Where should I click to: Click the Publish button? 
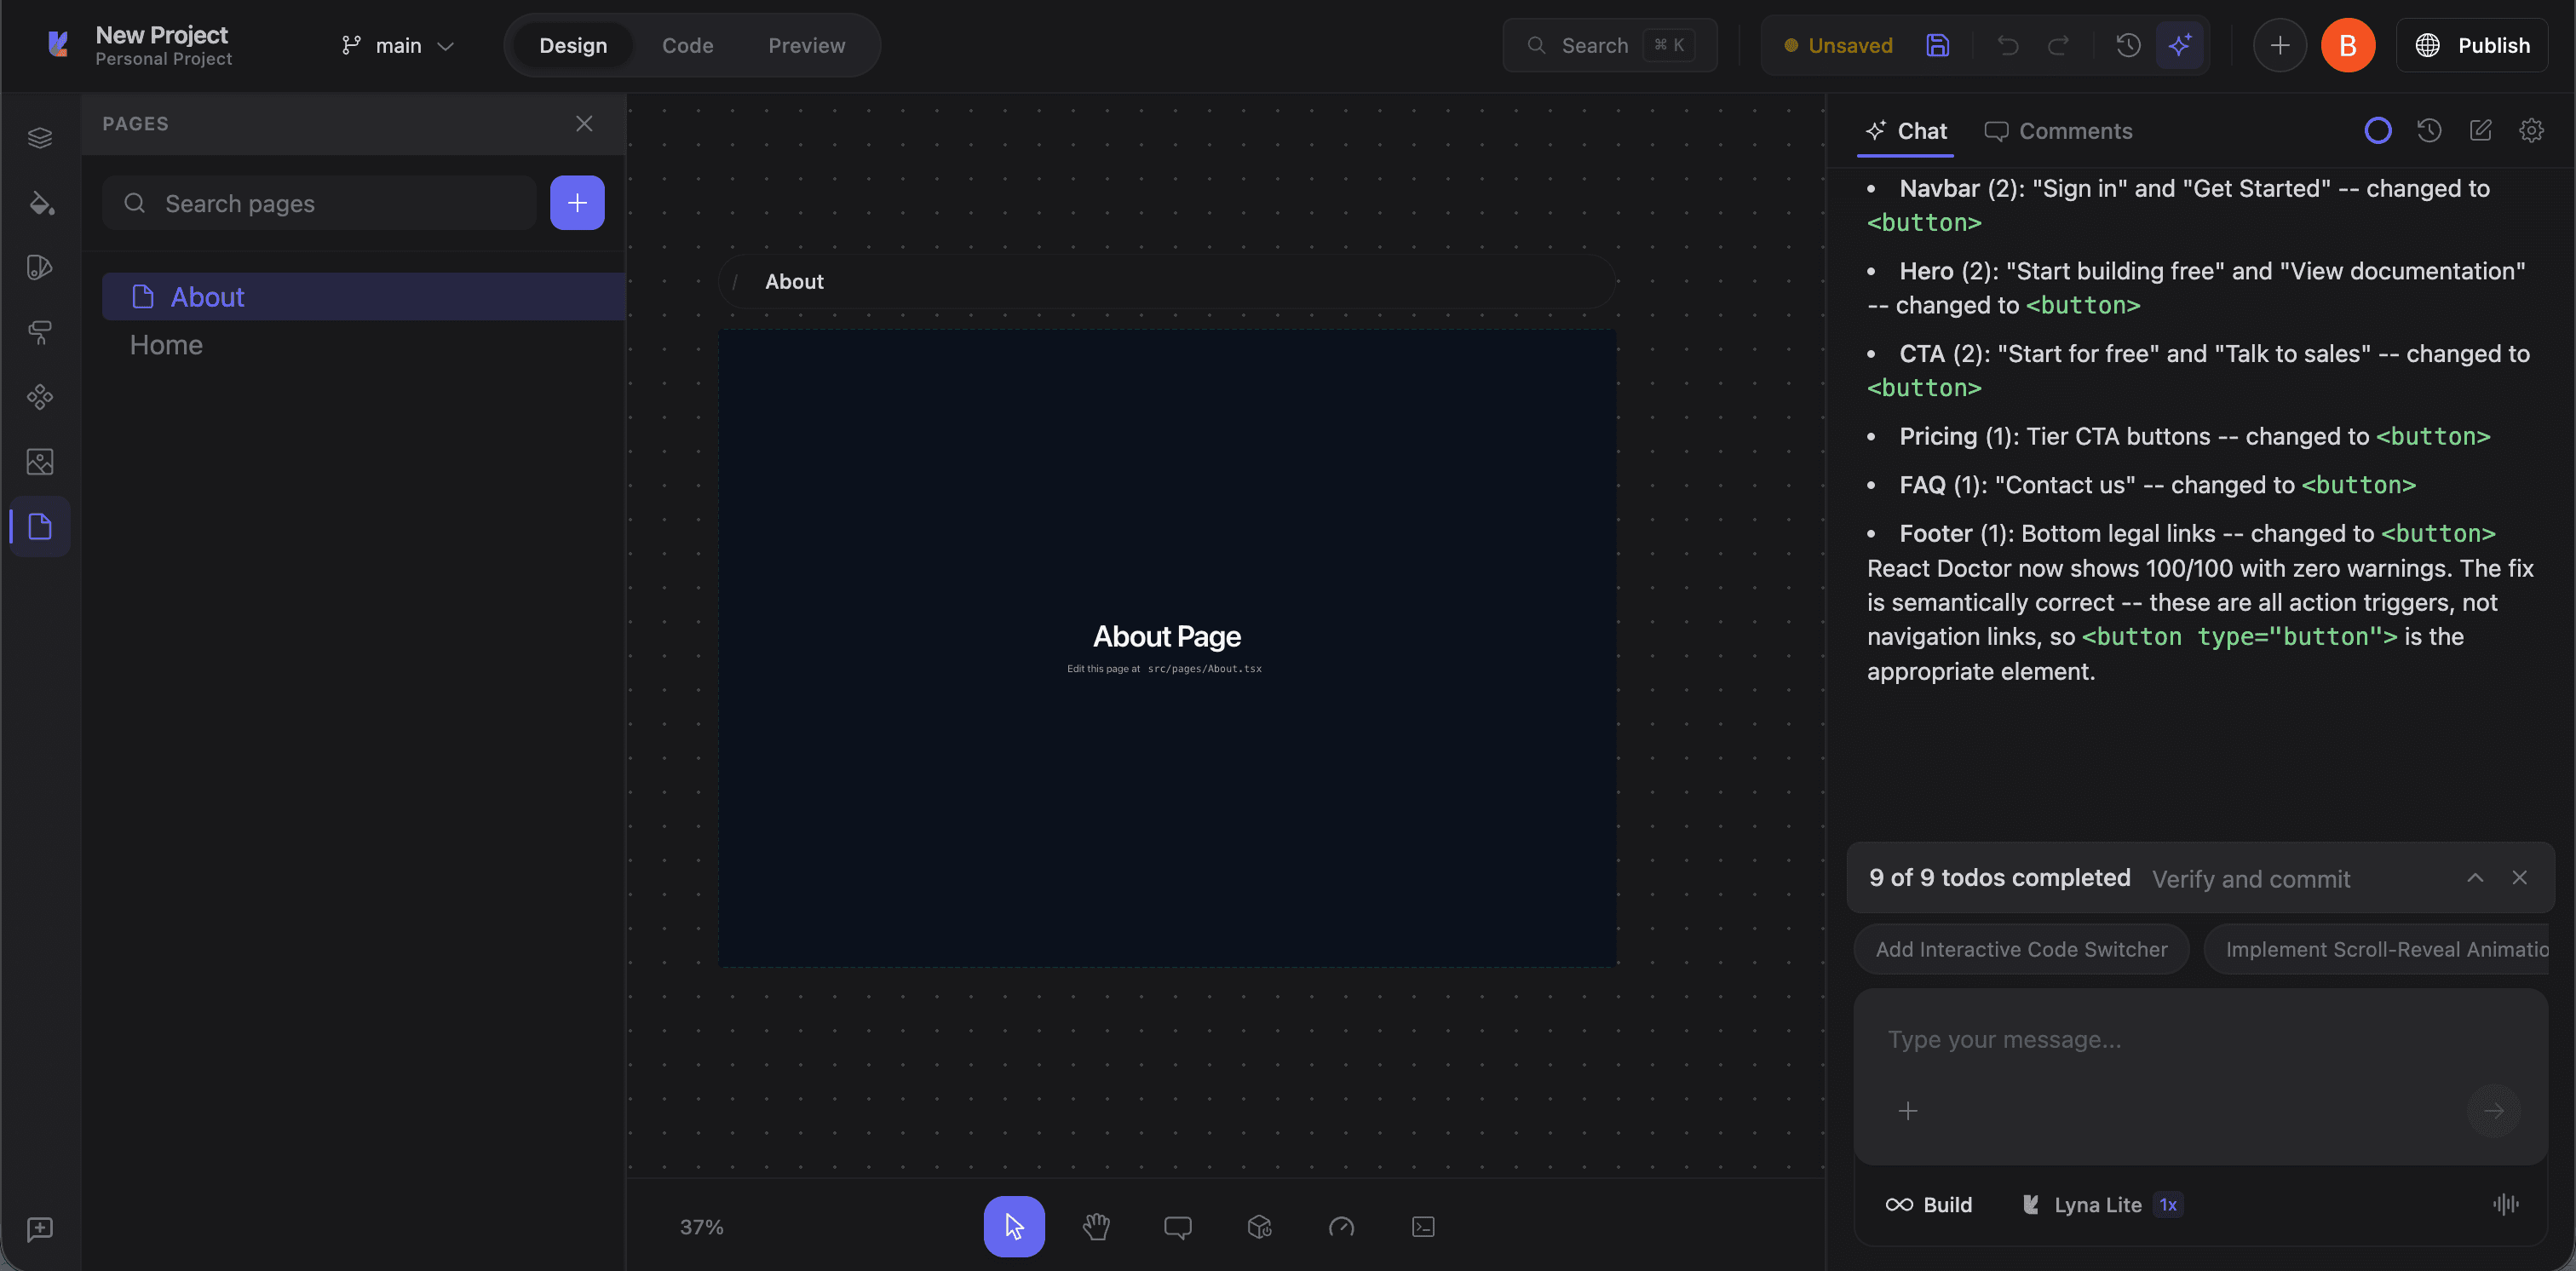coord(2471,45)
